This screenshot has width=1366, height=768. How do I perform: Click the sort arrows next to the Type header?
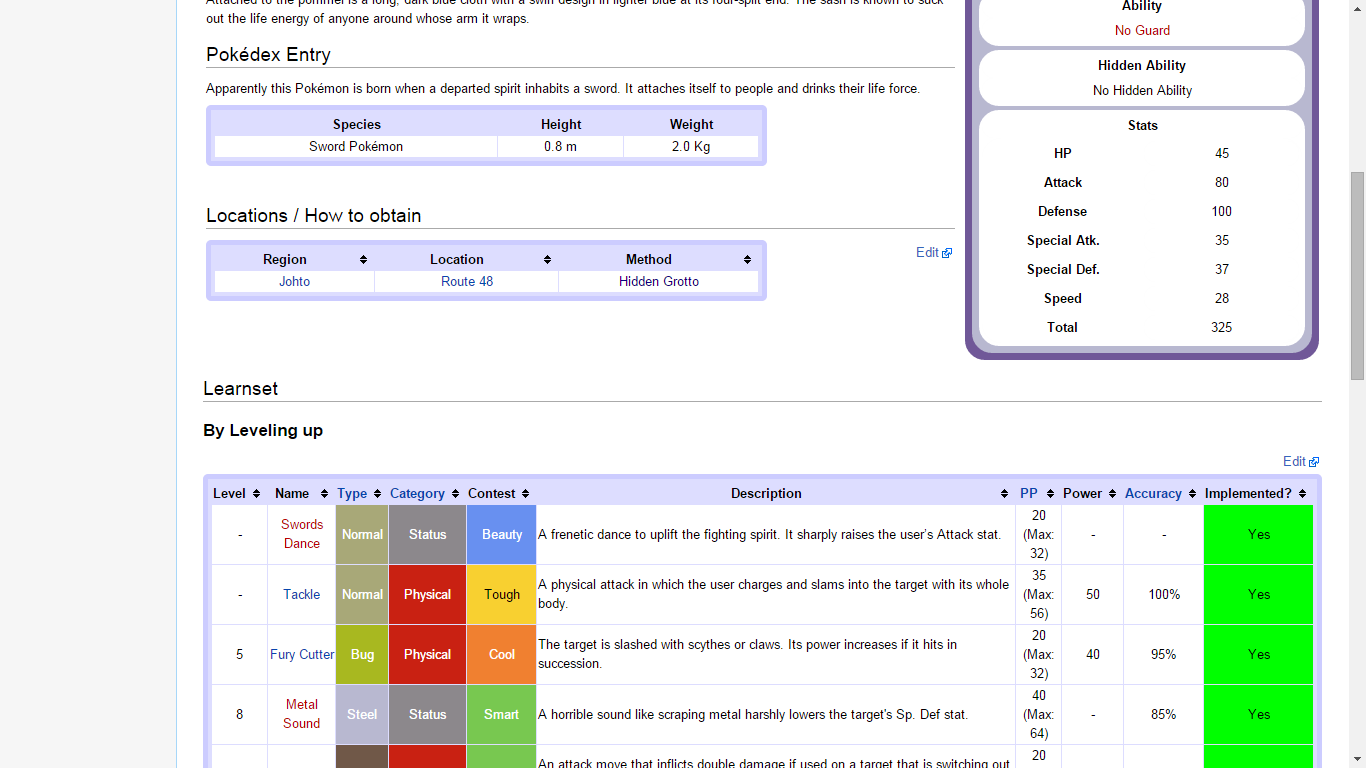tap(377, 494)
